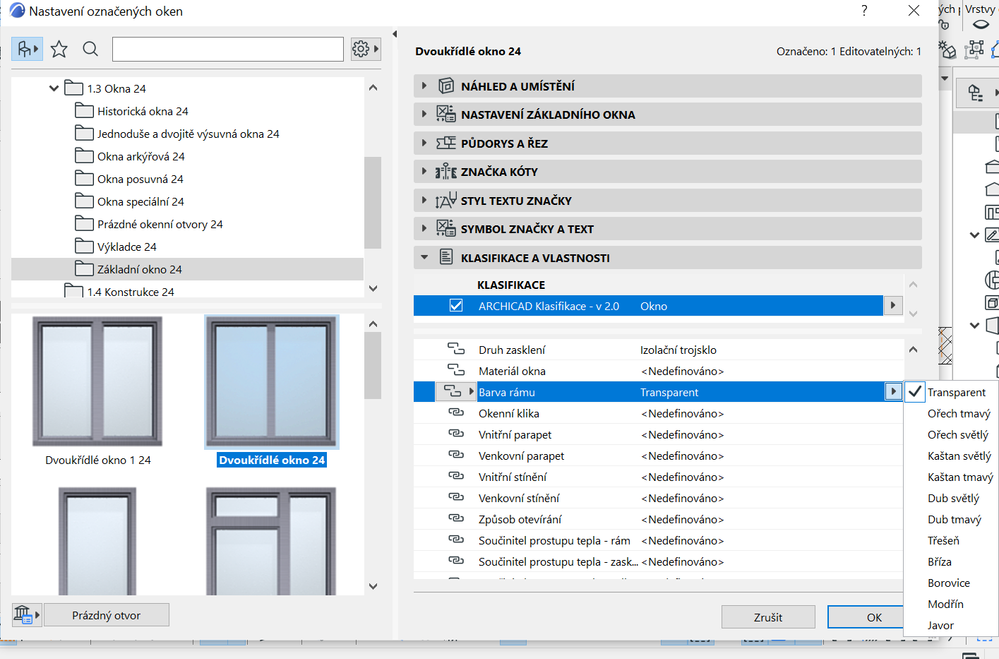Click the favorites star icon

click(x=58, y=47)
